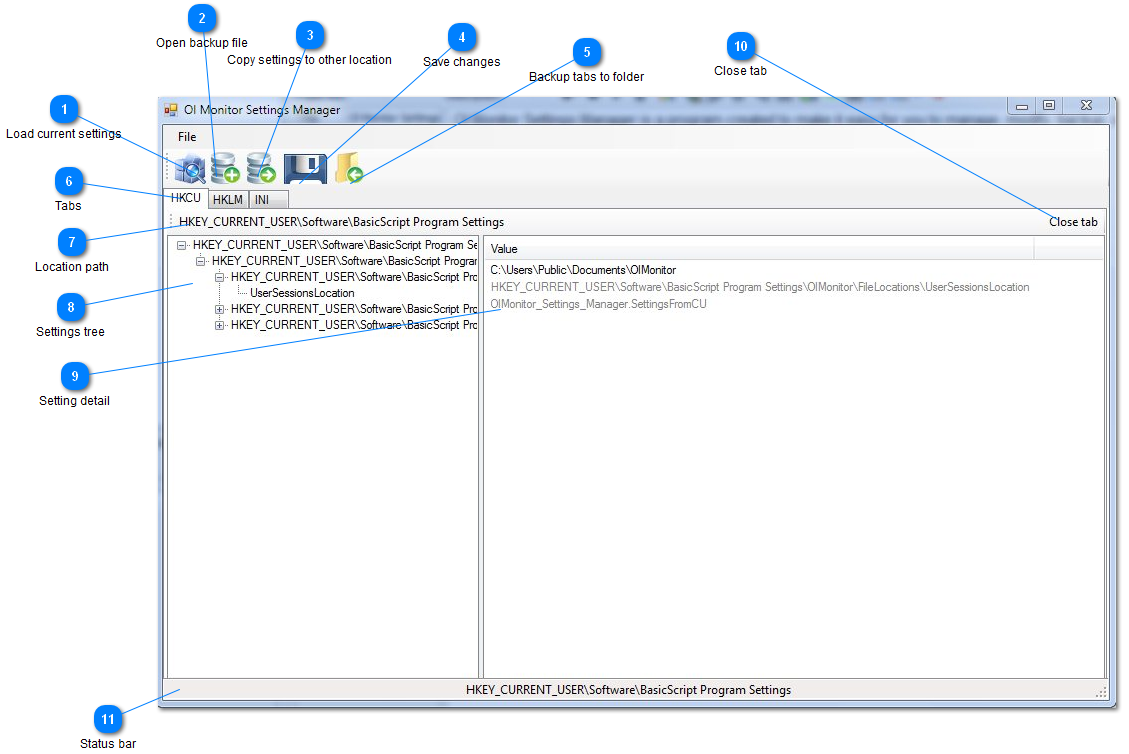Collapse the root BasicScript Program Settings tree node
This screenshot has width=1129, height=754.
point(182,245)
